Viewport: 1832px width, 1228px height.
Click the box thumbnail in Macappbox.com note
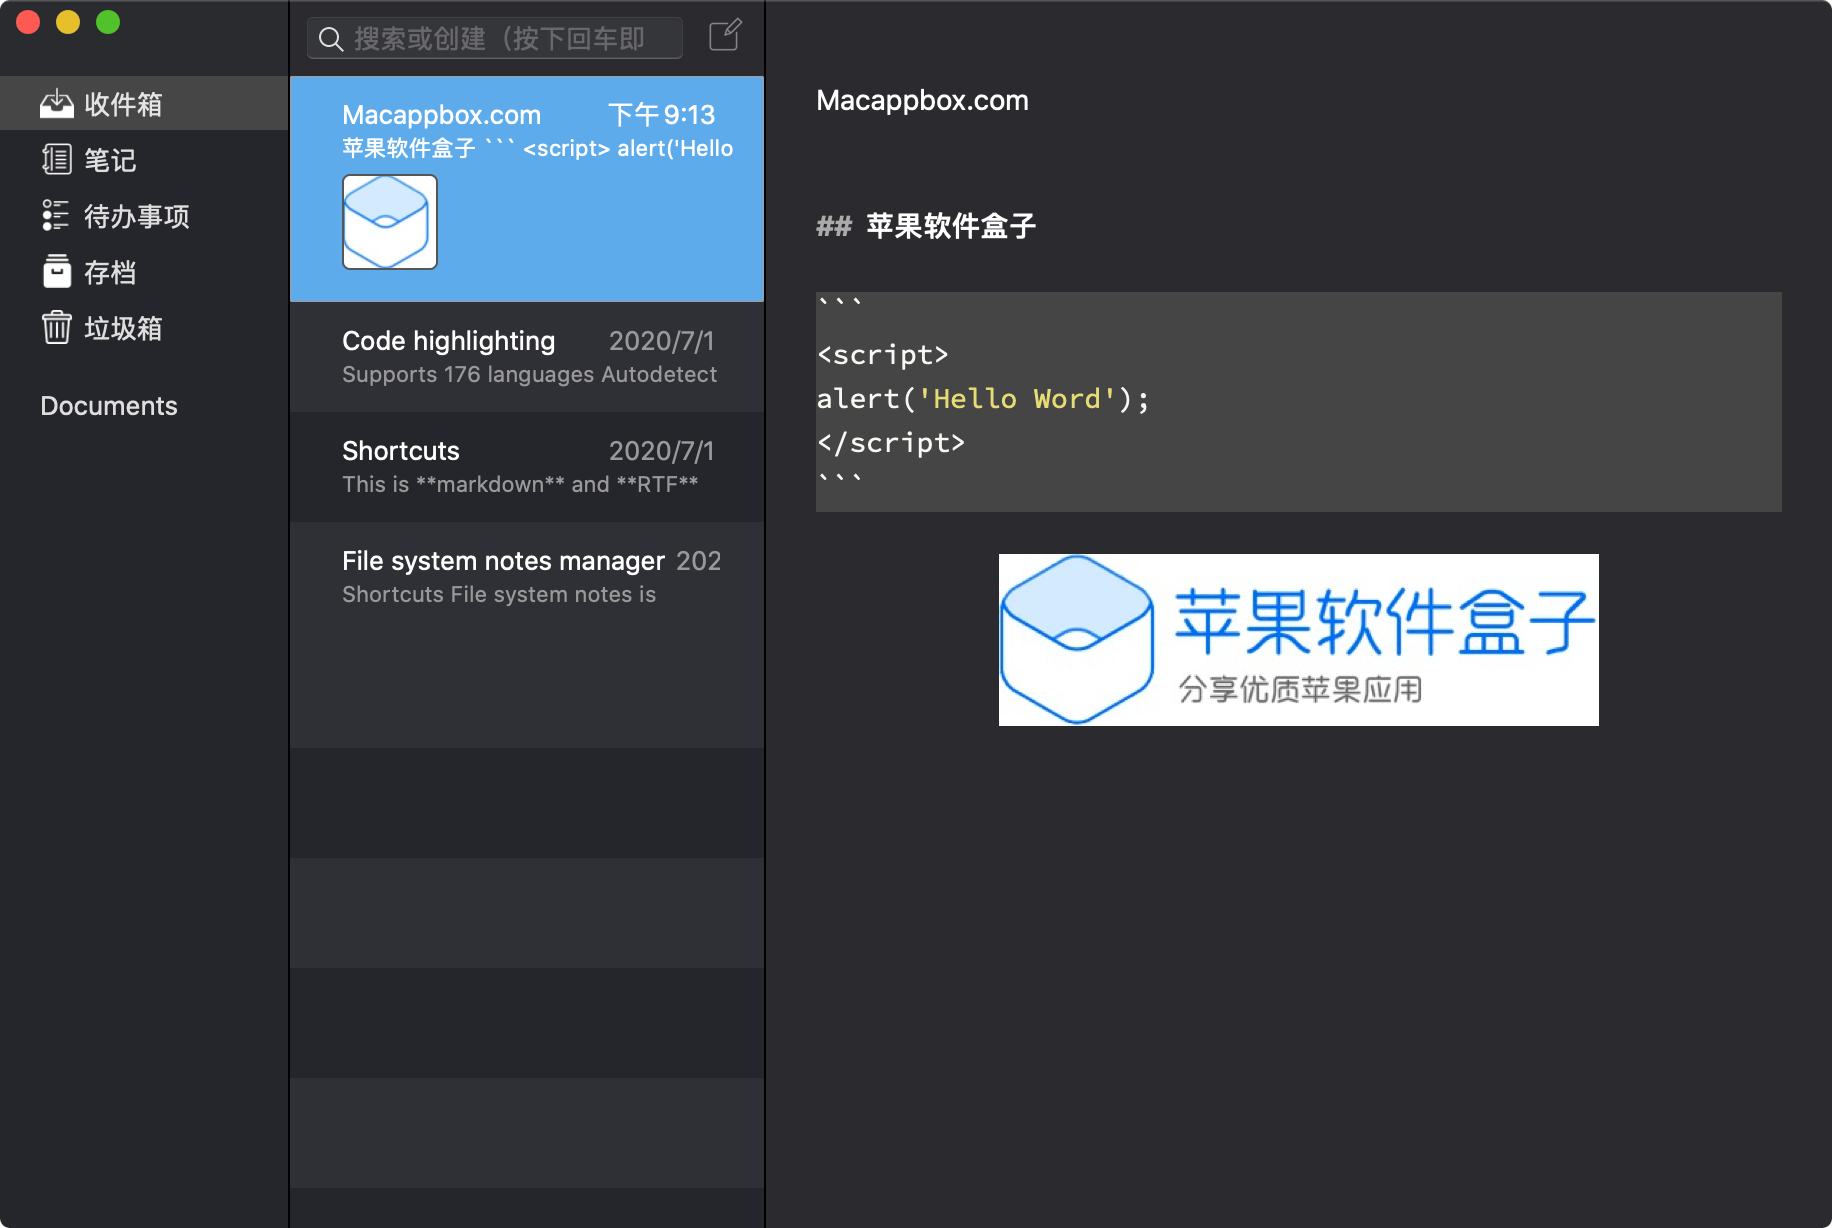tap(390, 222)
